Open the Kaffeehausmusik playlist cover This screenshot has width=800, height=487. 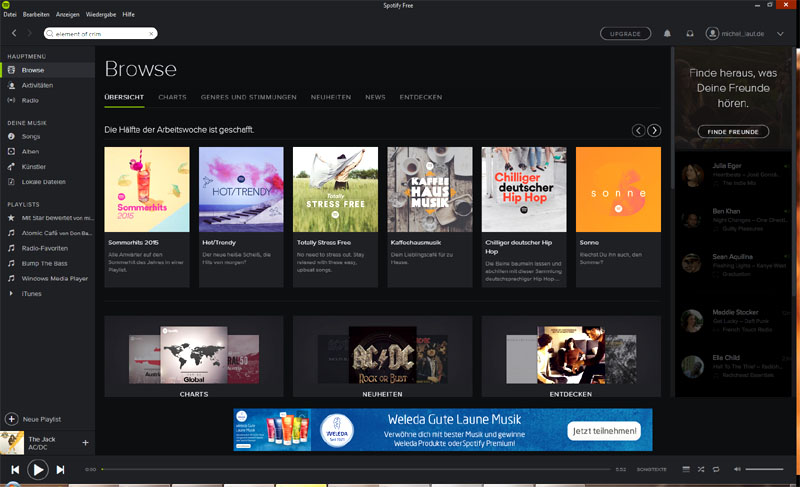(430, 190)
